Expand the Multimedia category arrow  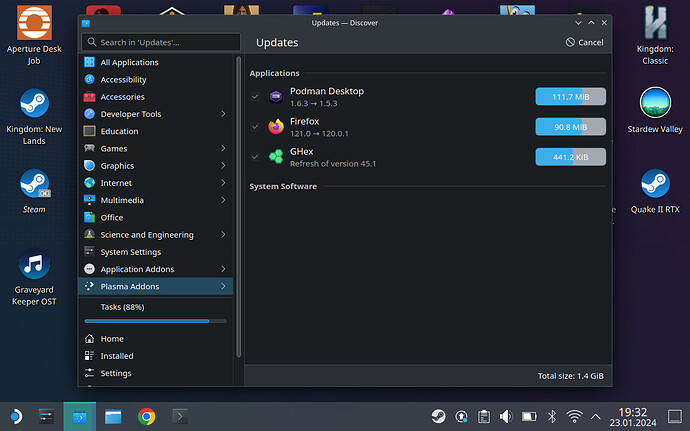[223, 200]
